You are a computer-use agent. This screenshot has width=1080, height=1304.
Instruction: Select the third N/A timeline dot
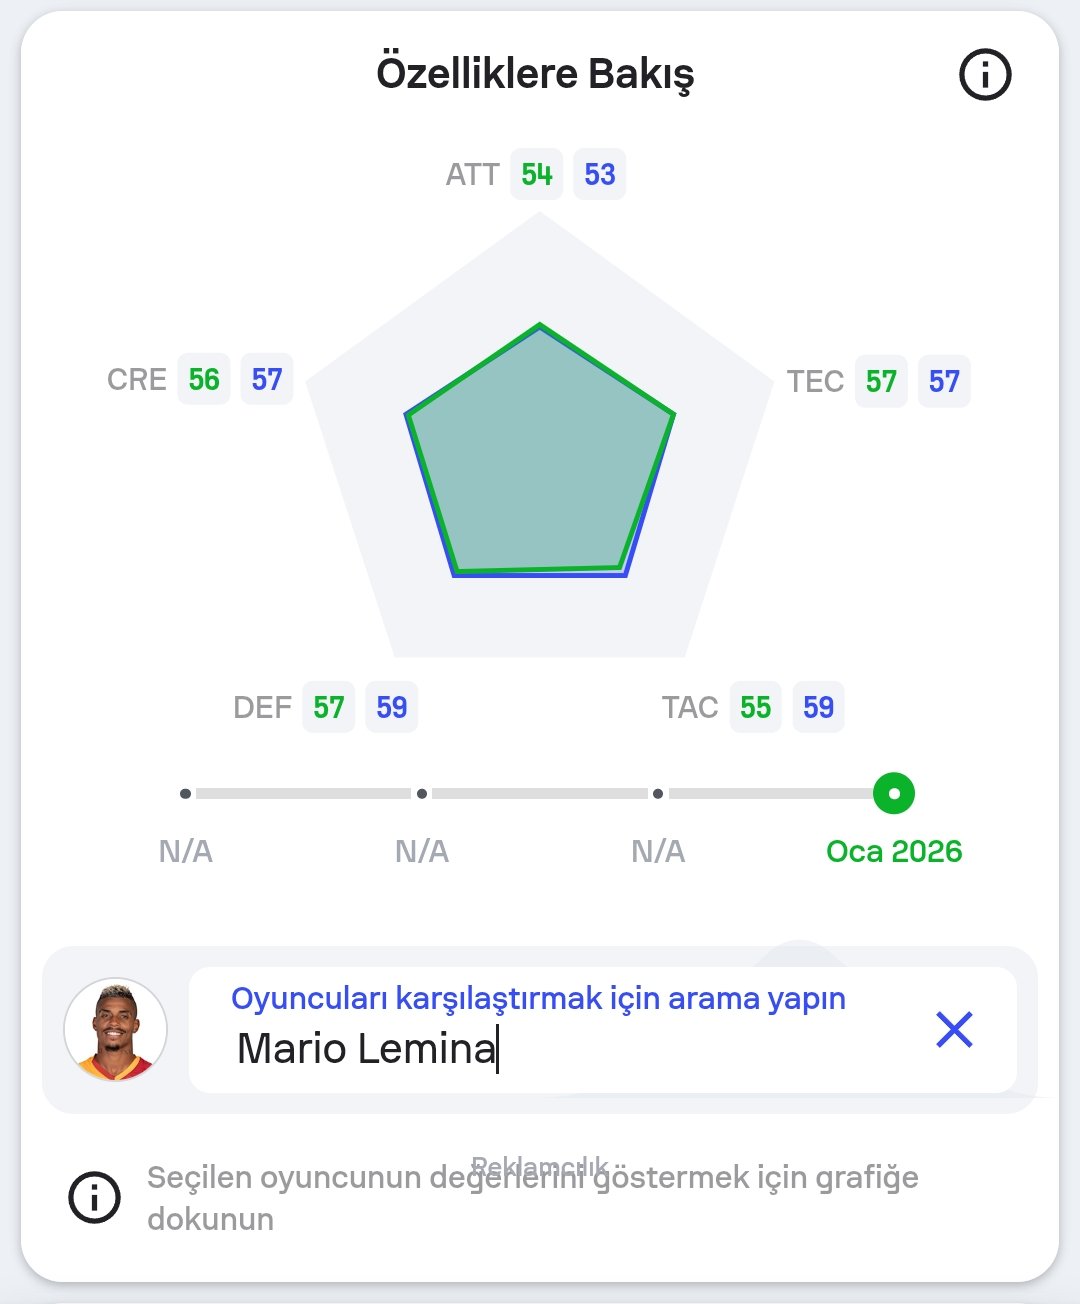(x=658, y=794)
